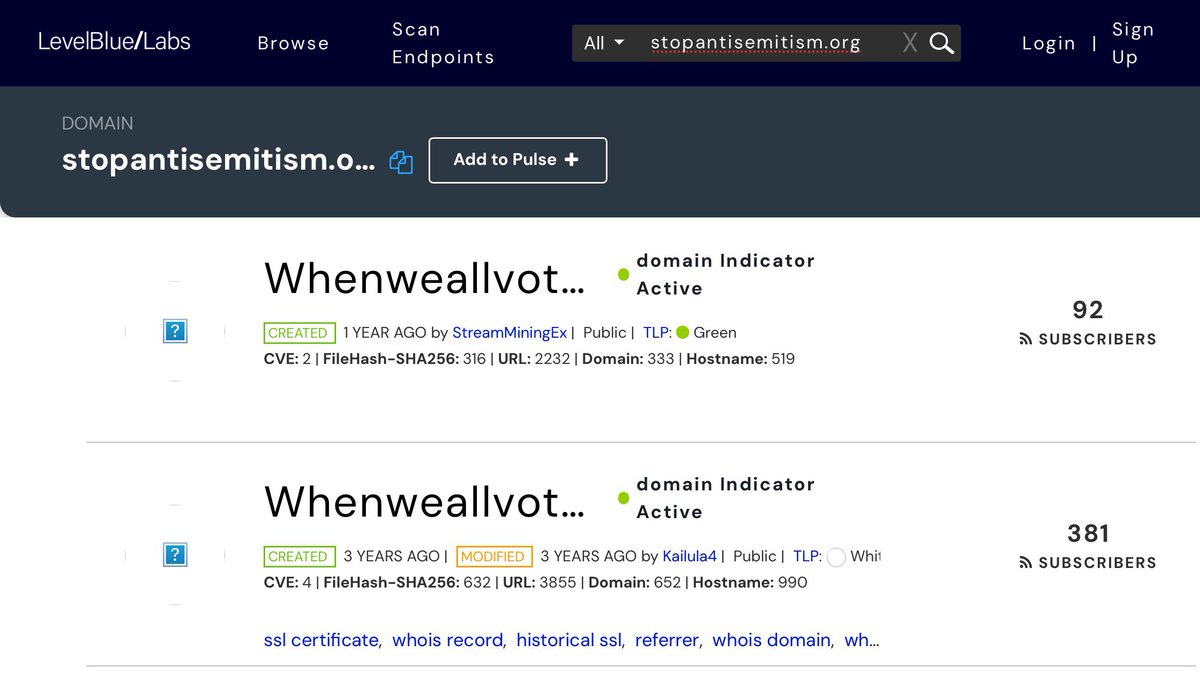Click the green TLP color dot
The width and height of the screenshot is (1200, 678).
pos(683,333)
